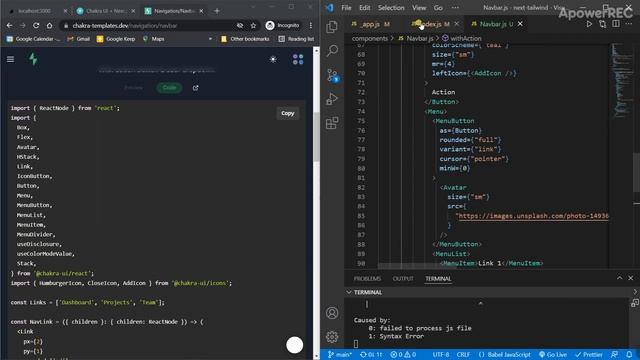
Task: Go to browser home page icon
Action: click(49, 25)
